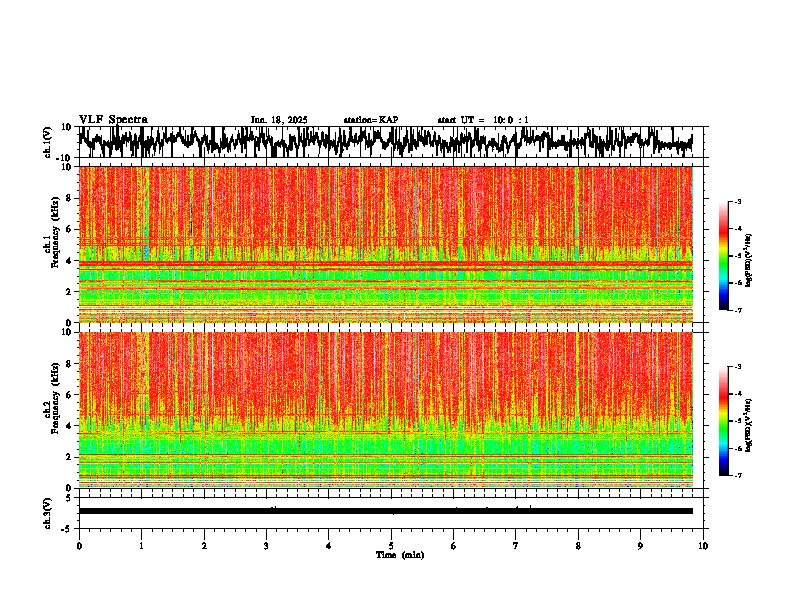The height and width of the screenshot is (612, 792).
Task: Click time axis tick label "5"
Action: click(391, 546)
